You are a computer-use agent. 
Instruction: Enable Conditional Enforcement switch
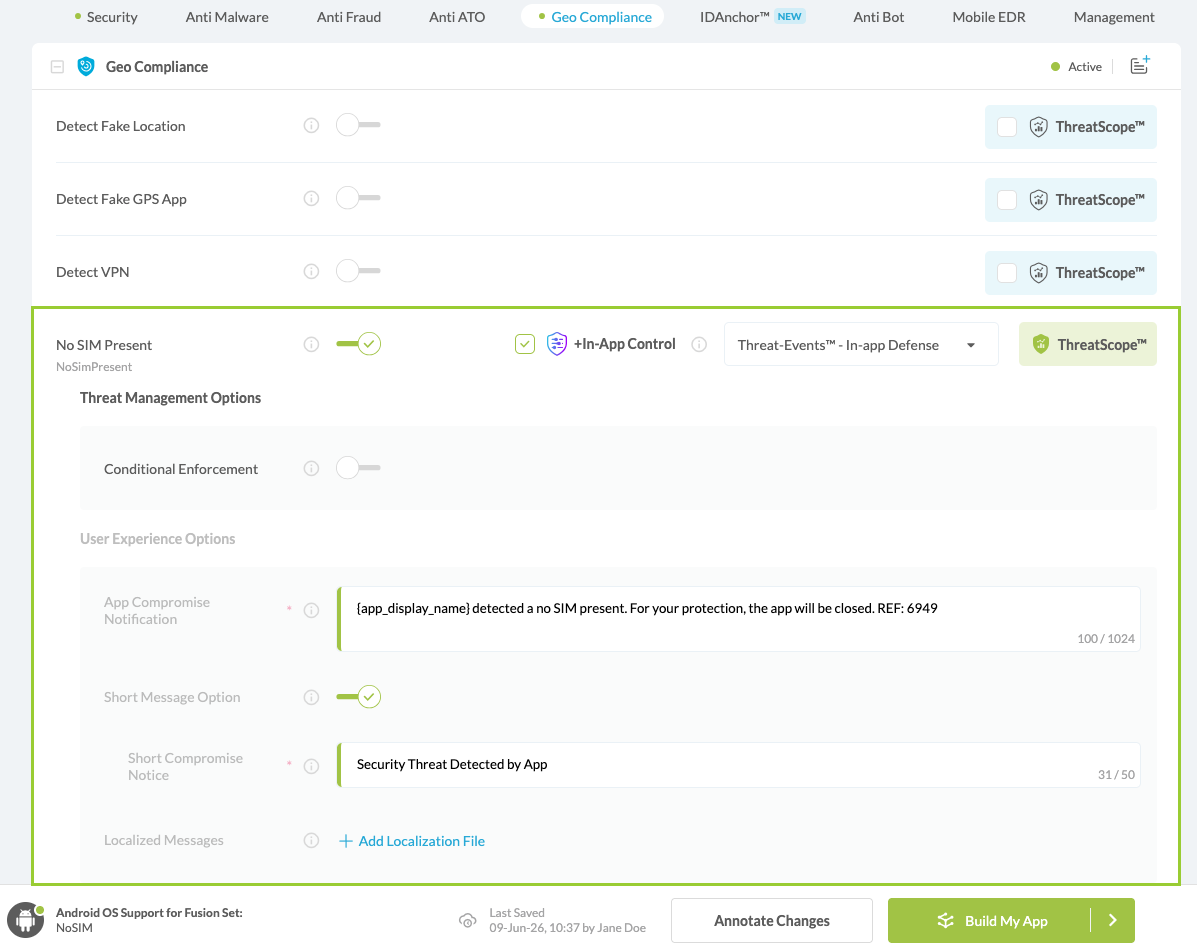[358, 468]
